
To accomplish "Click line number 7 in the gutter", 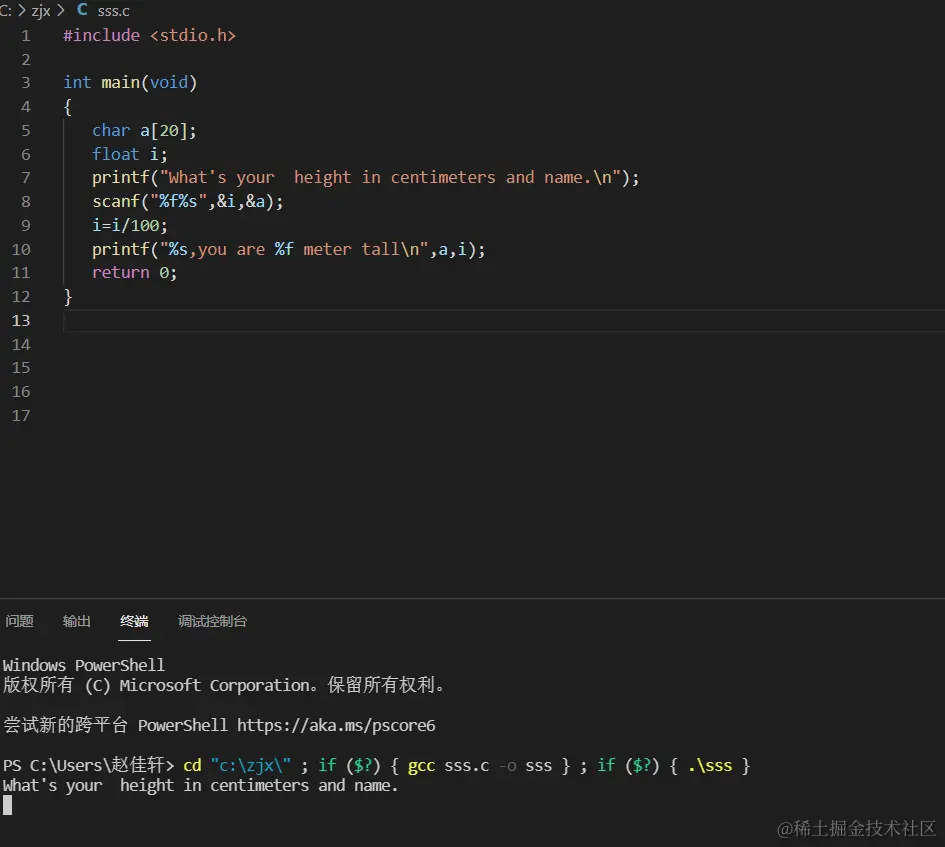I will point(25,178).
